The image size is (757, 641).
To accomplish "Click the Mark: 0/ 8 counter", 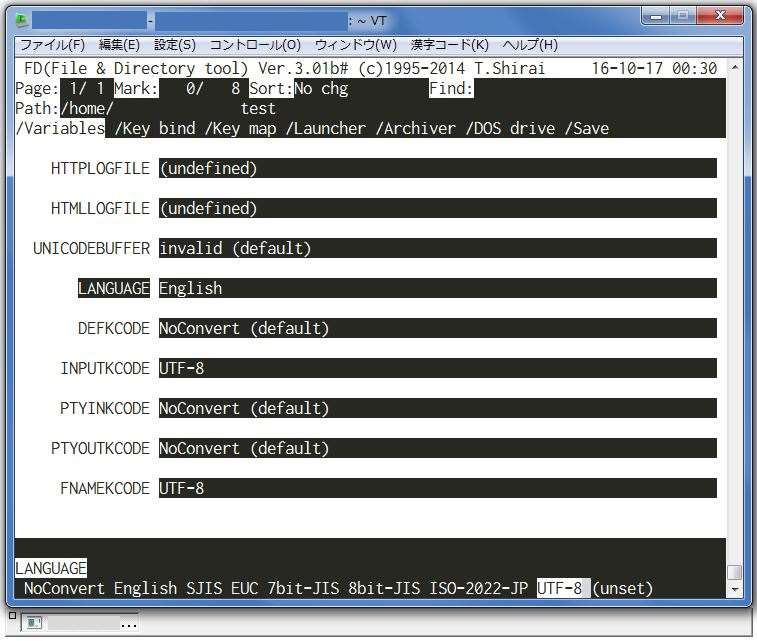I will pos(177,88).
